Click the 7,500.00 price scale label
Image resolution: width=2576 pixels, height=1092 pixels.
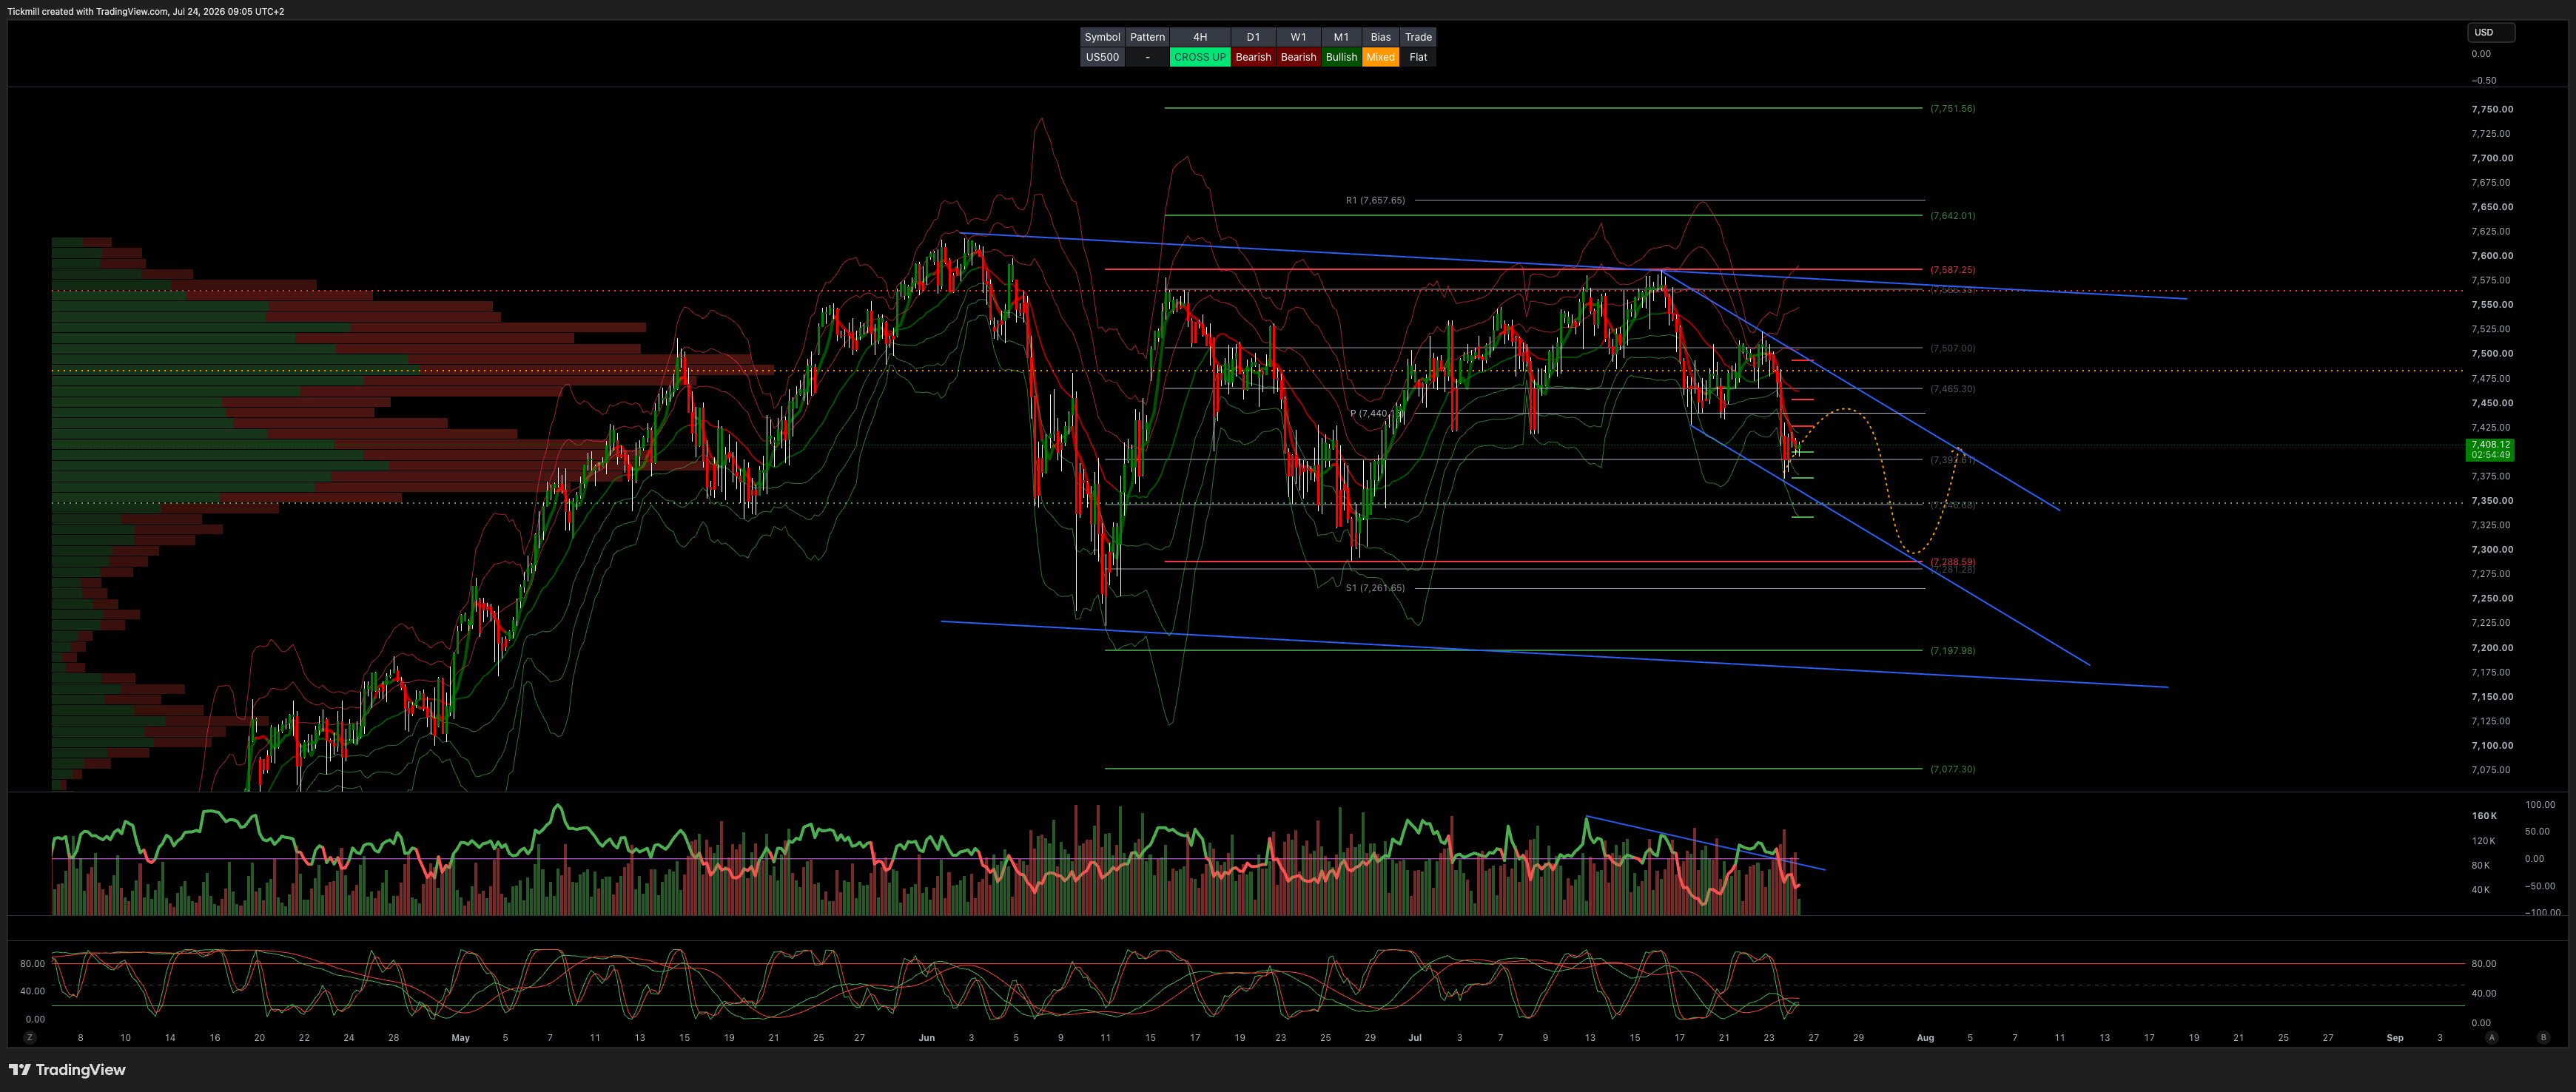click(x=2491, y=353)
